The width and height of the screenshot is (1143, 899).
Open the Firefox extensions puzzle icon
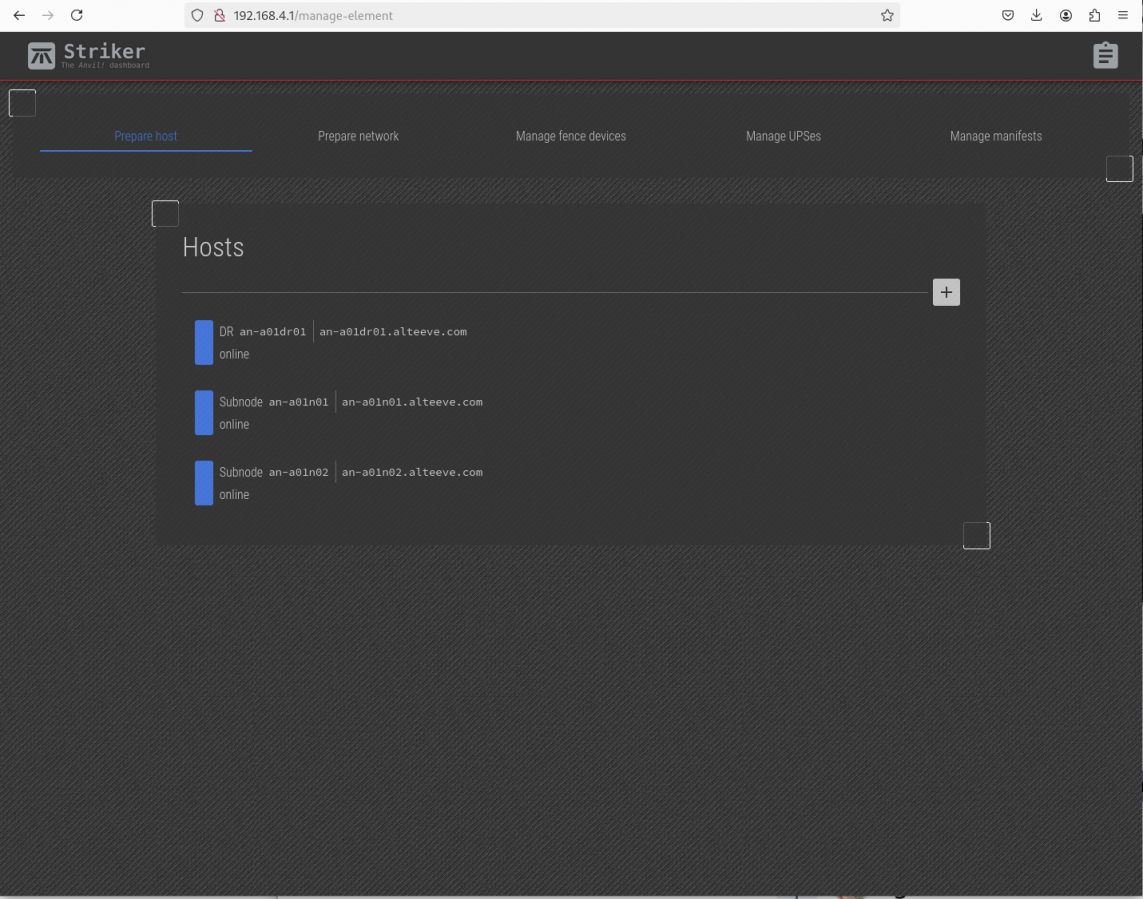point(1095,15)
